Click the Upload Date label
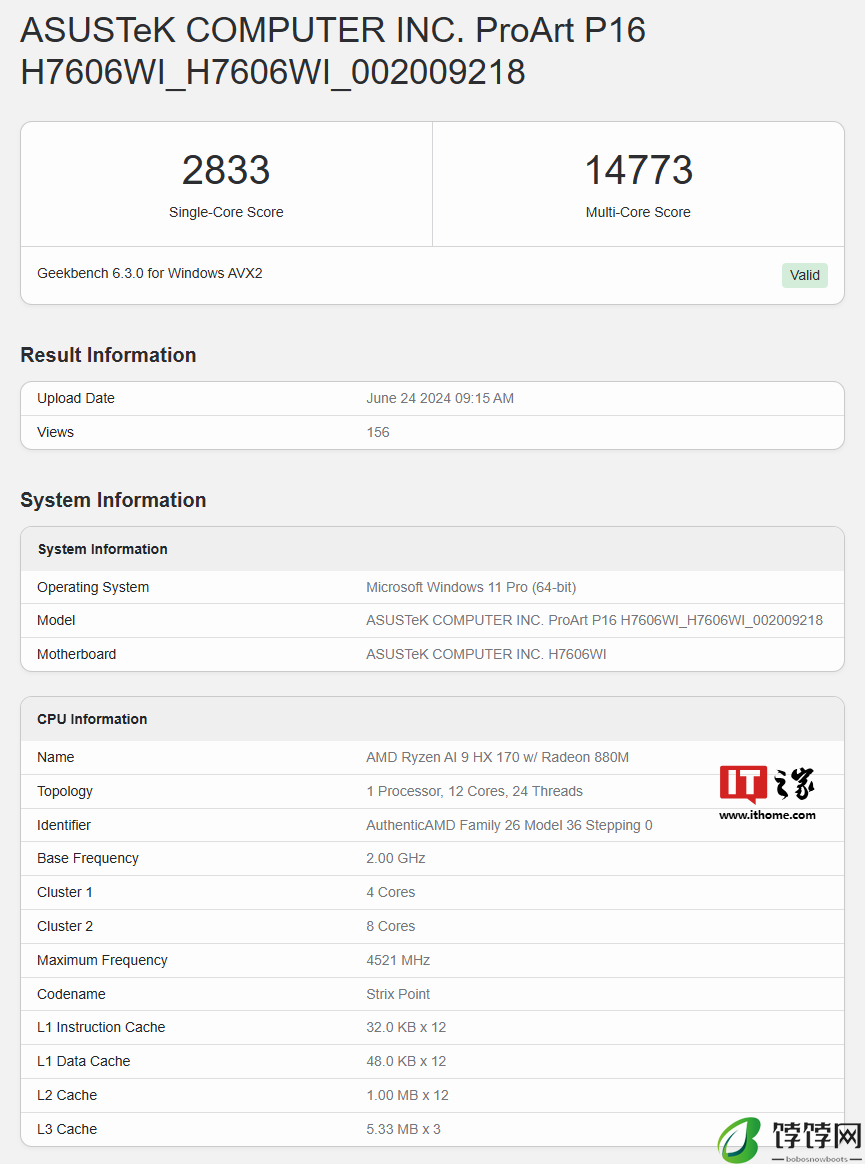This screenshot has height=1164, width=865. (76, 399)
